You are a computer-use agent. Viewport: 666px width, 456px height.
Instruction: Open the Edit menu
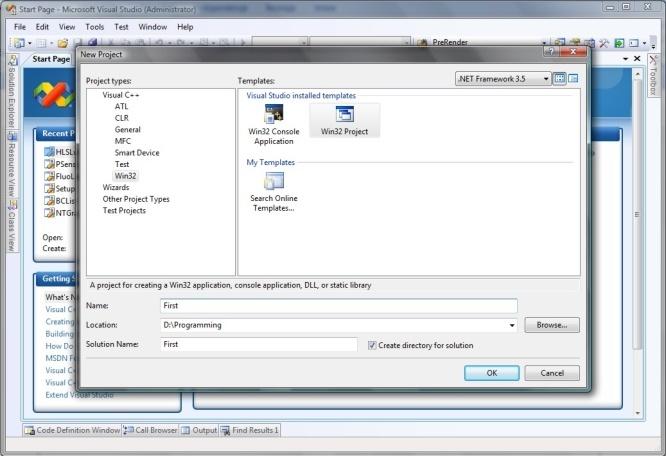click(x=42, y=27)
